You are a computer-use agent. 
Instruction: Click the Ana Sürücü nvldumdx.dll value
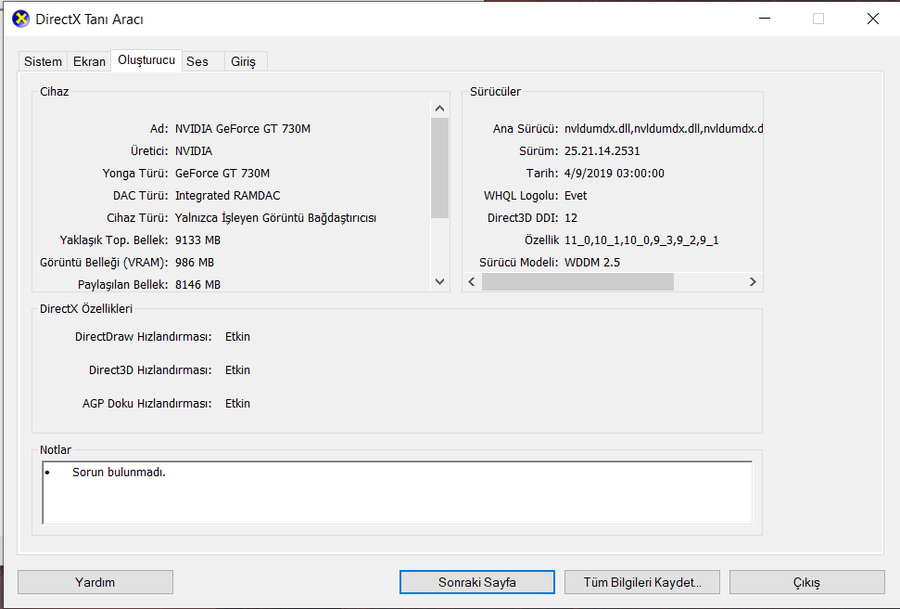[664, 129]
